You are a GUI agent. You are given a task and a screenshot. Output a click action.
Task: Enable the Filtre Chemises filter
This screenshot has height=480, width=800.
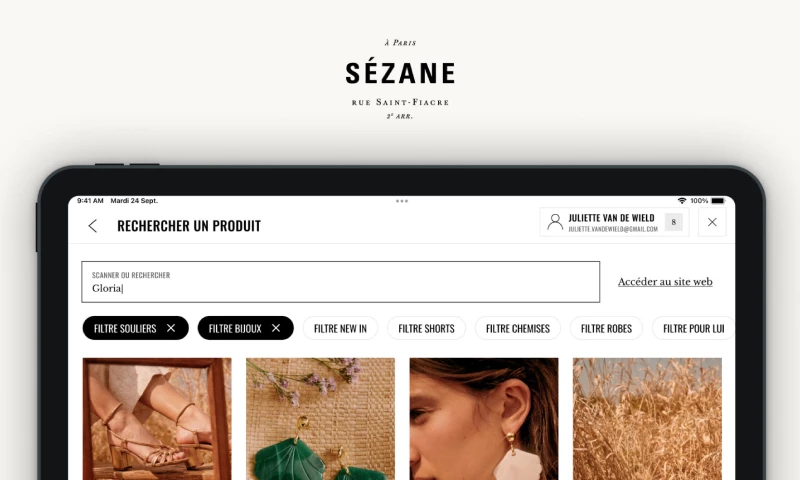(517, 328)
